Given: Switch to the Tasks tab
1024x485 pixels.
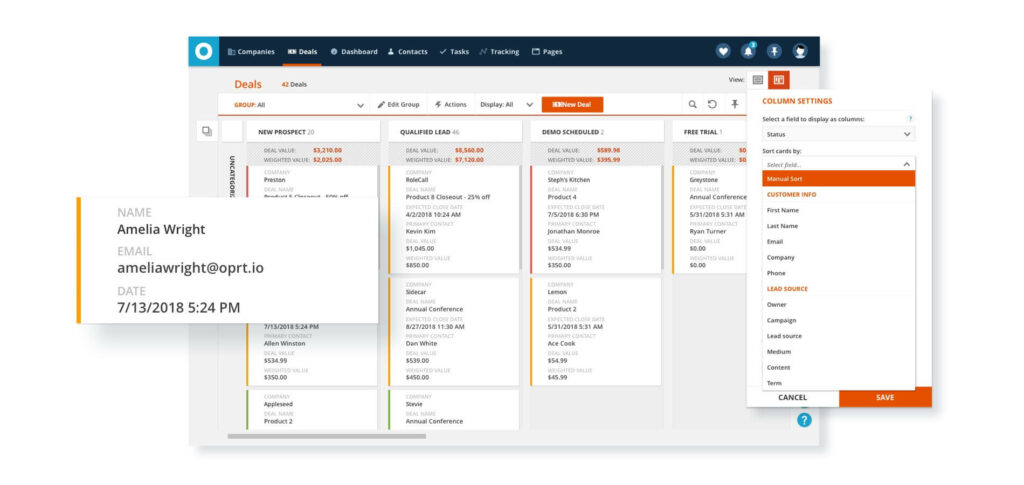Looking at the screenshot, I should (x=454, y=52).
